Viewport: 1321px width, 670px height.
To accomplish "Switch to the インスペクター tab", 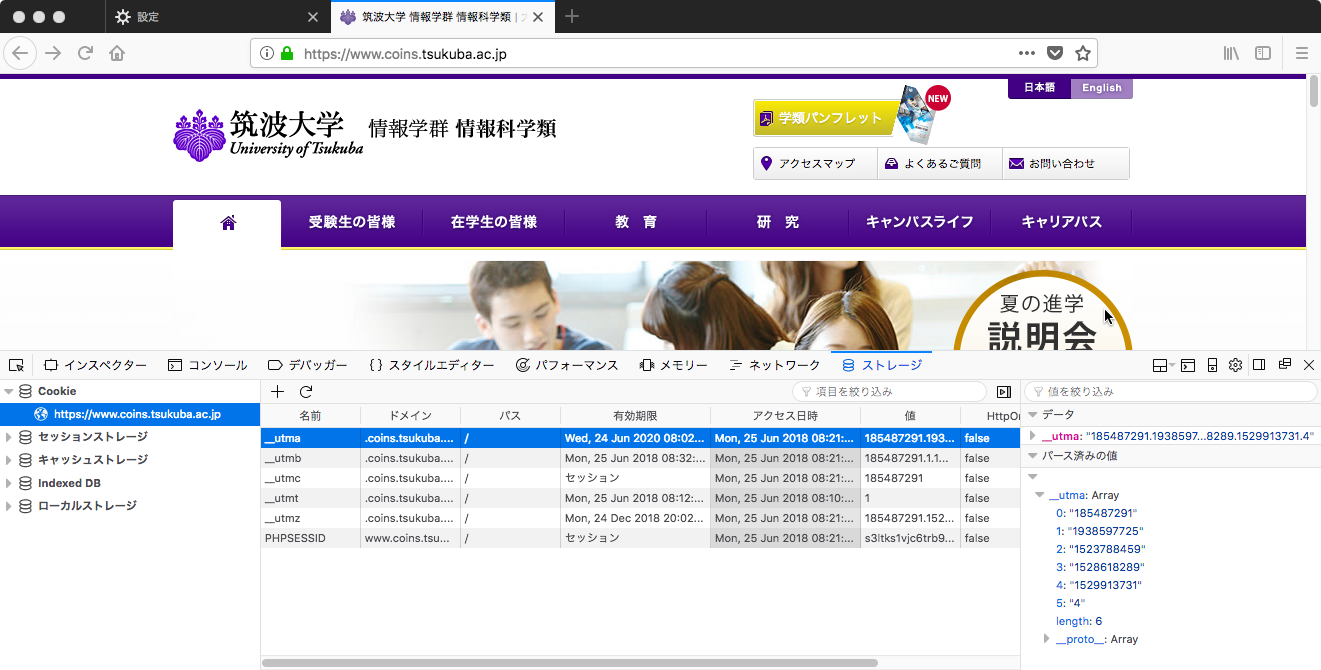I will (x=95, y=365).
